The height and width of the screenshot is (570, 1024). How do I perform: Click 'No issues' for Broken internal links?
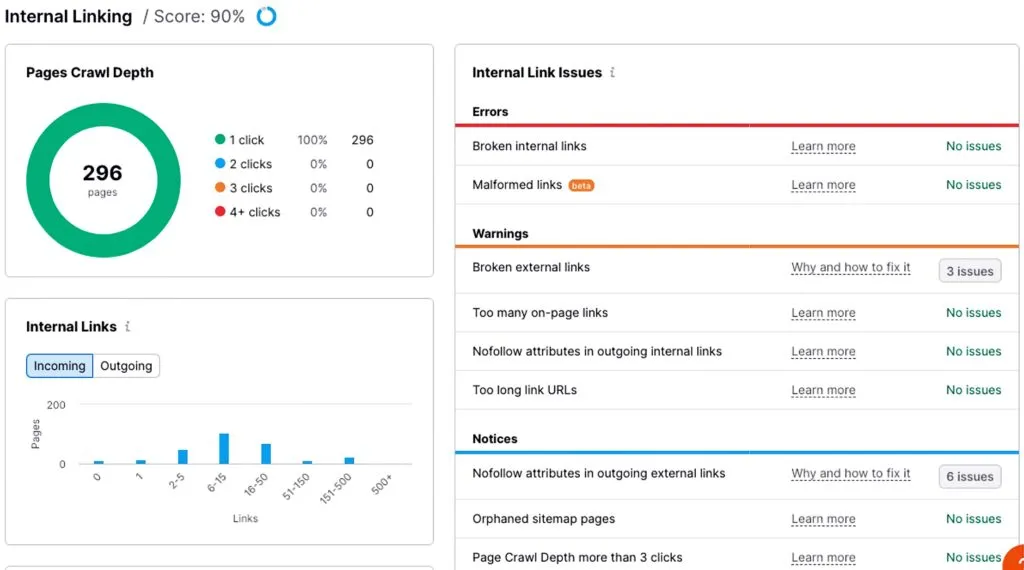pos(973,146)
